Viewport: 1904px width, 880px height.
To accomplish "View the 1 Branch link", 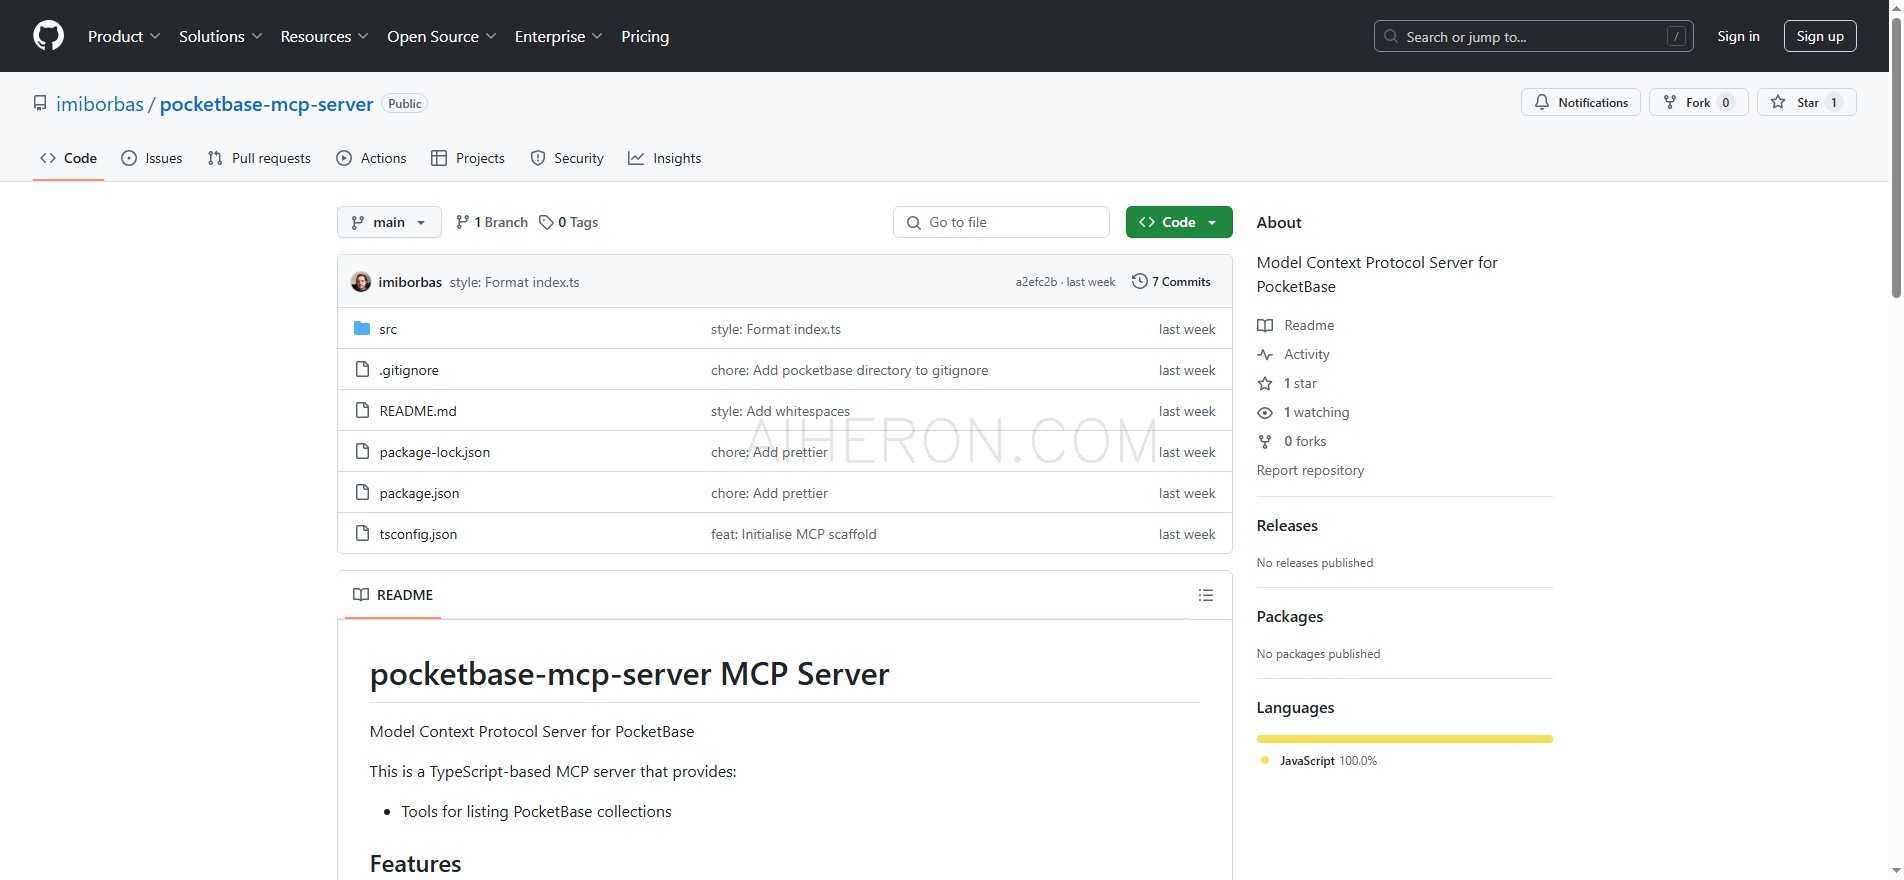I will [x=491, y=222].
